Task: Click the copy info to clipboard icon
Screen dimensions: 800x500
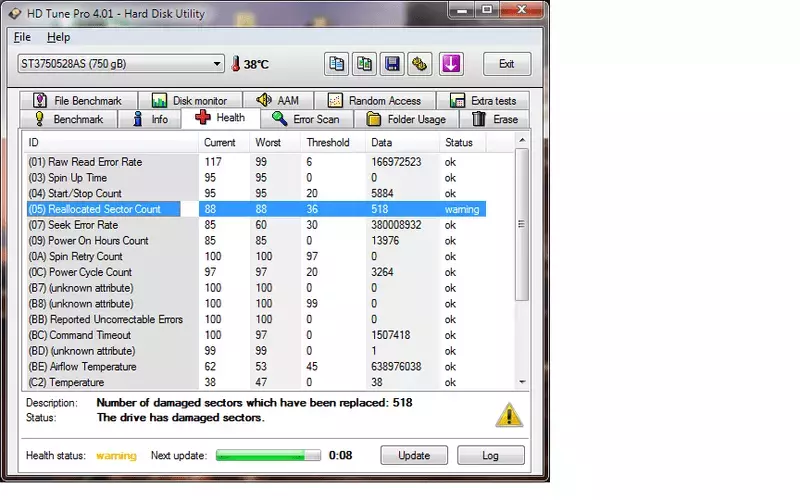Action: point(336,64)
